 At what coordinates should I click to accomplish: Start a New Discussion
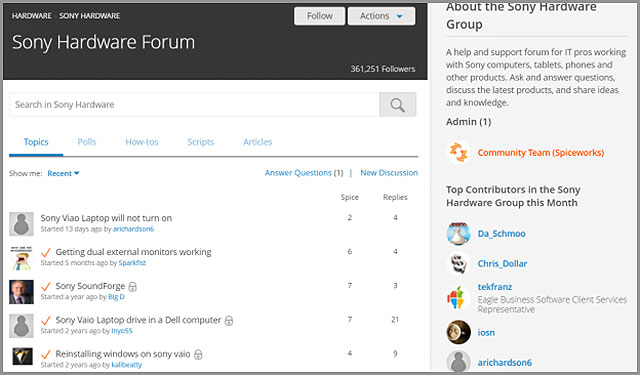(x=389, y=173)
